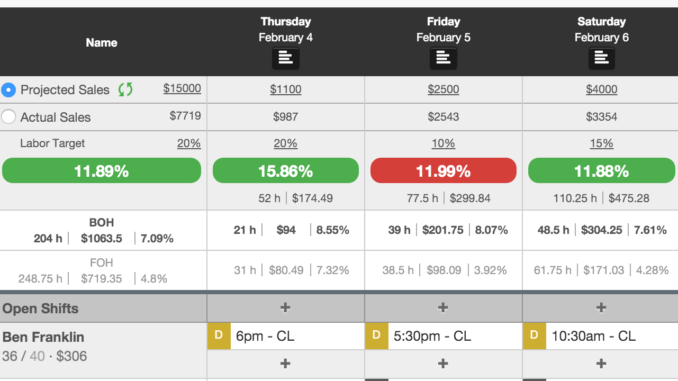Edit Saturday labor target 15%
Screen dimensions: 678x381
pyautogui.click(x=601, y=144)
